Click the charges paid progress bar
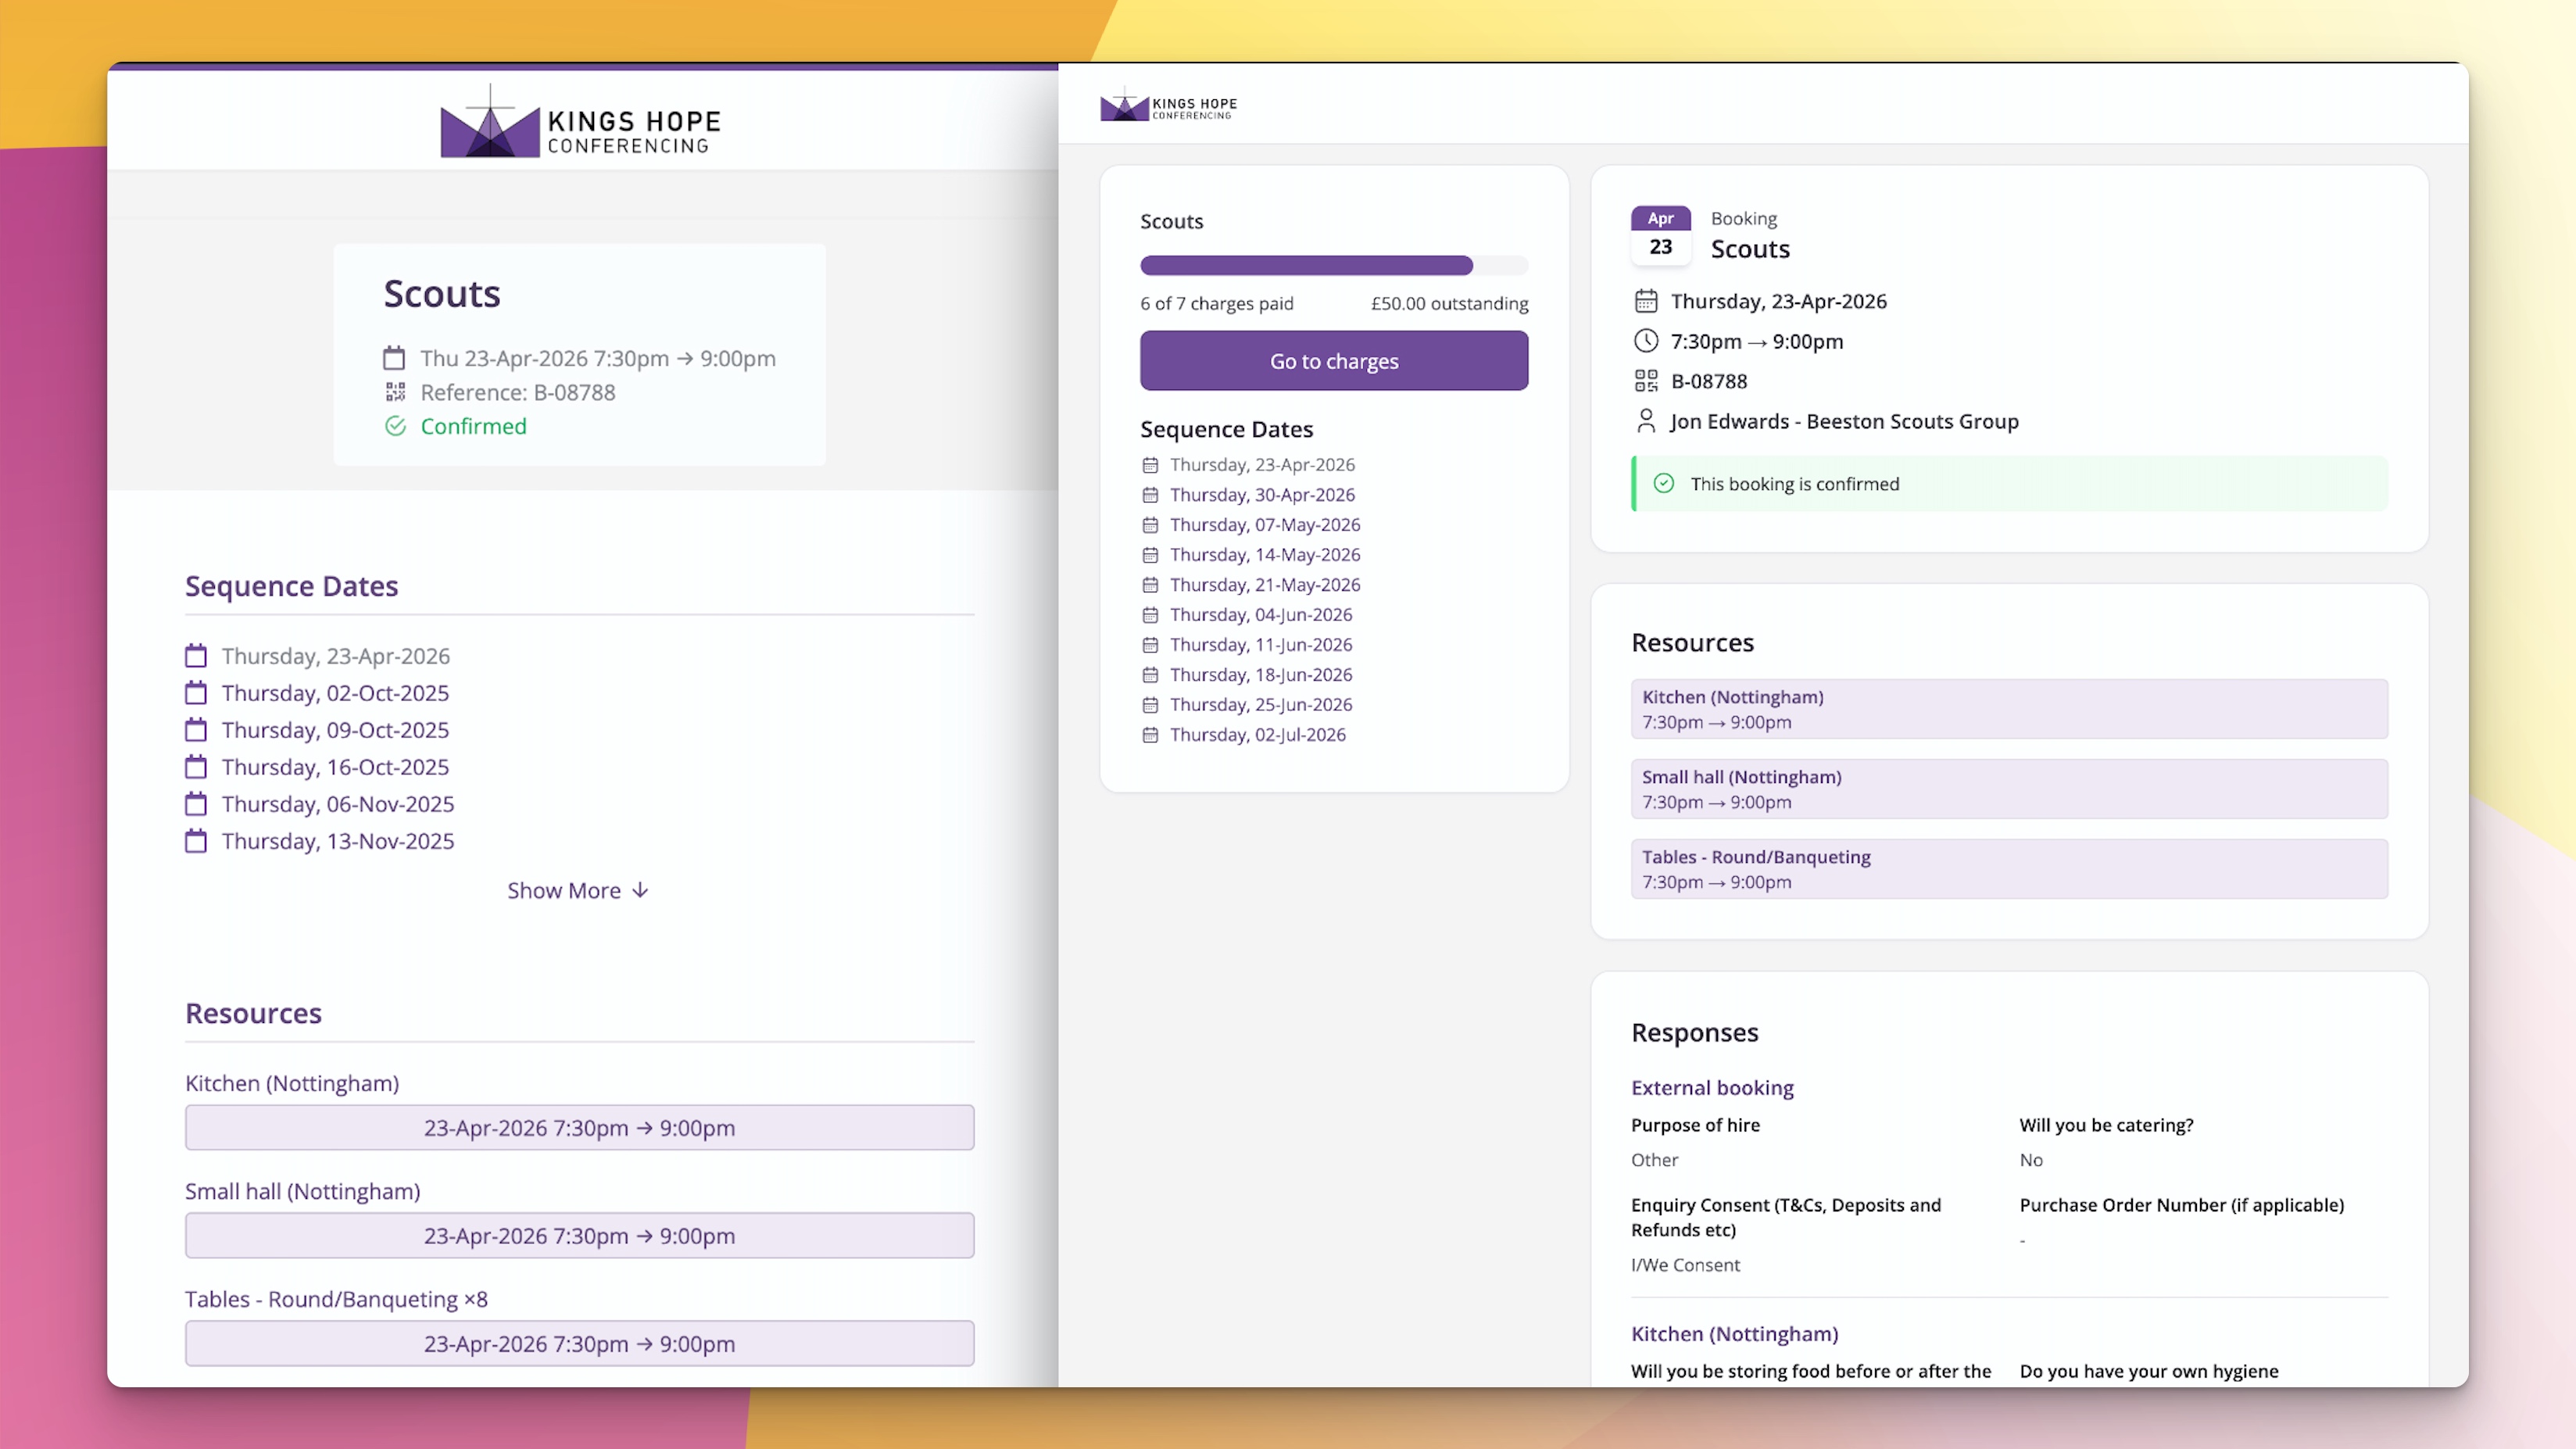2576x1449 pixels. click(x=1334, y=265)
